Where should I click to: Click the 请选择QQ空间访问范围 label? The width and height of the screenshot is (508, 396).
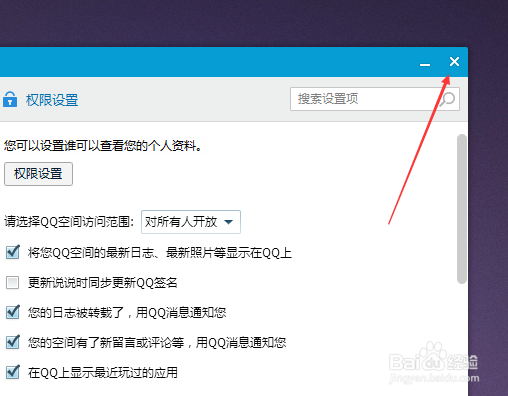(x=69, y=222)
